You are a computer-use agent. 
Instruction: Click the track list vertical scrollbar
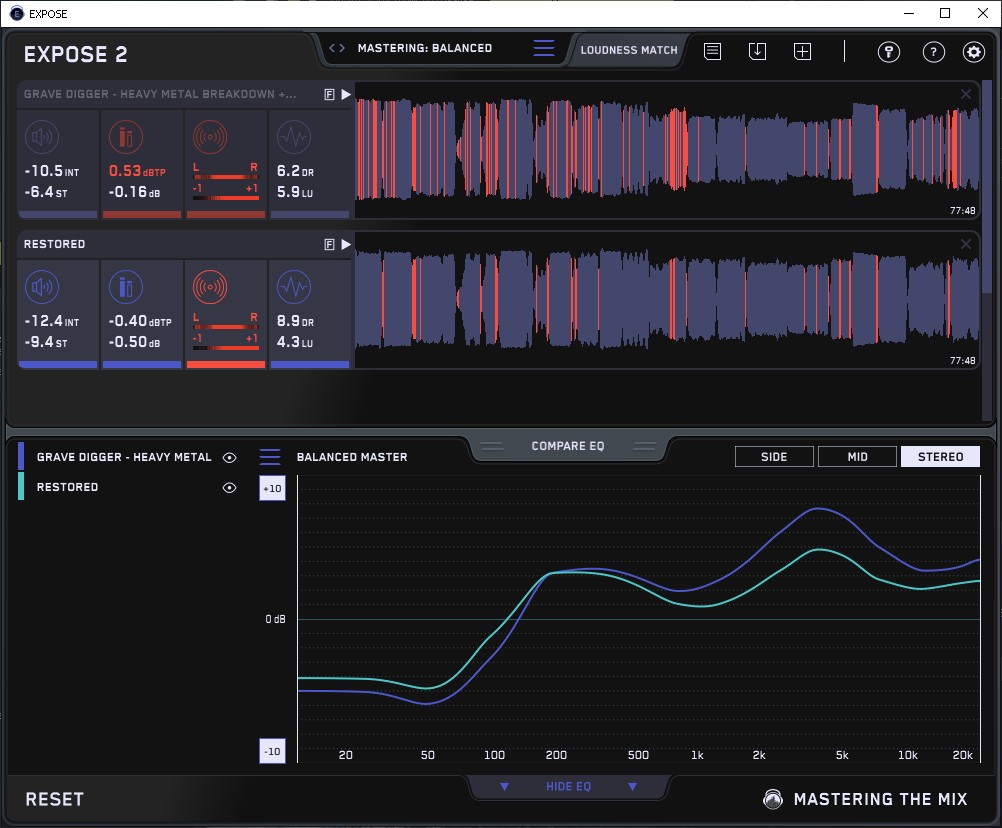(987, 185)
